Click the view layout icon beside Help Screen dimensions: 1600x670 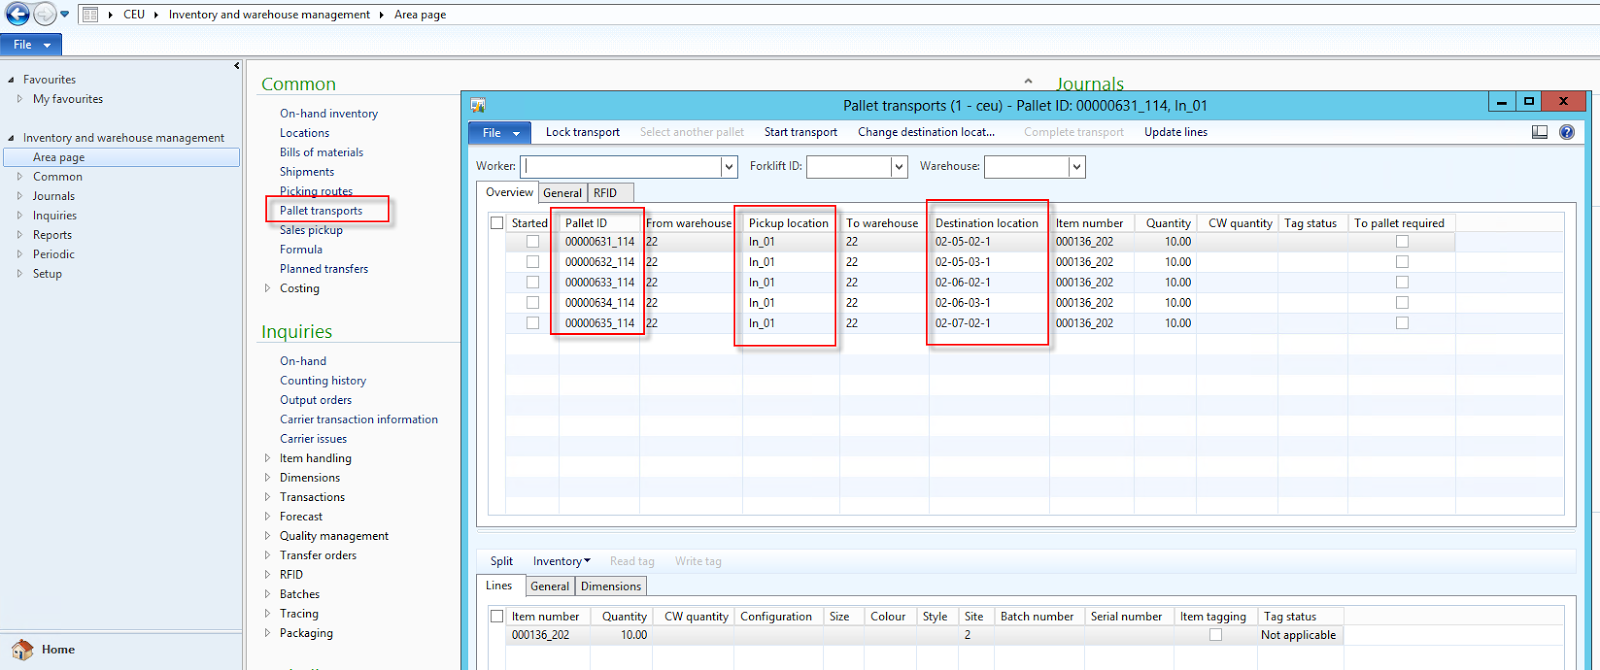(x=1540, y=132)
